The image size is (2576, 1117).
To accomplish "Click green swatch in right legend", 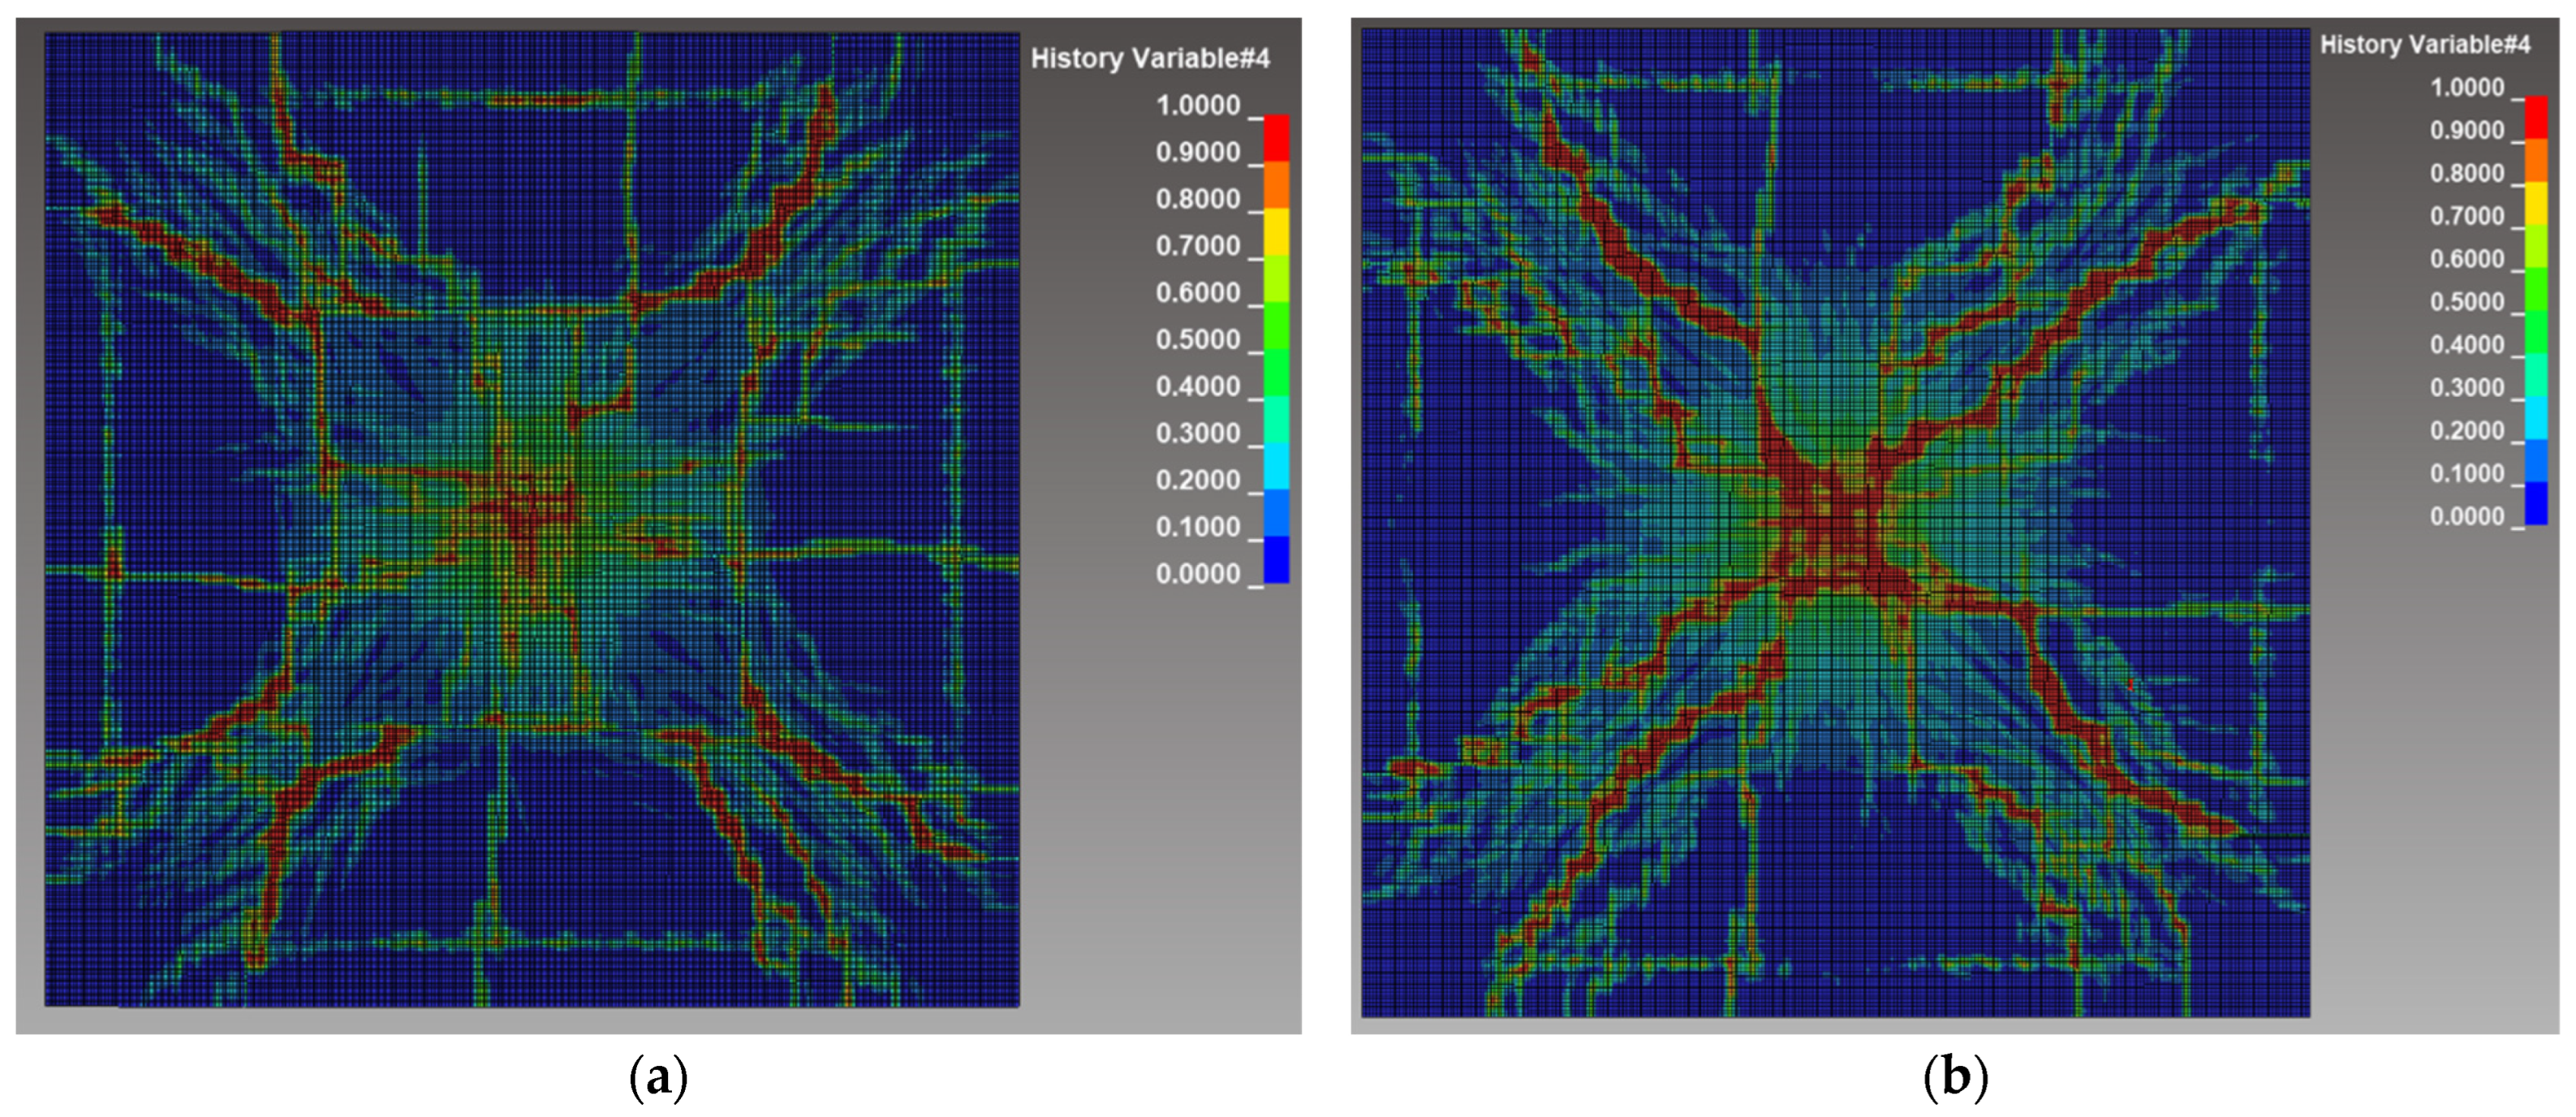I will tap(2537, 290).
